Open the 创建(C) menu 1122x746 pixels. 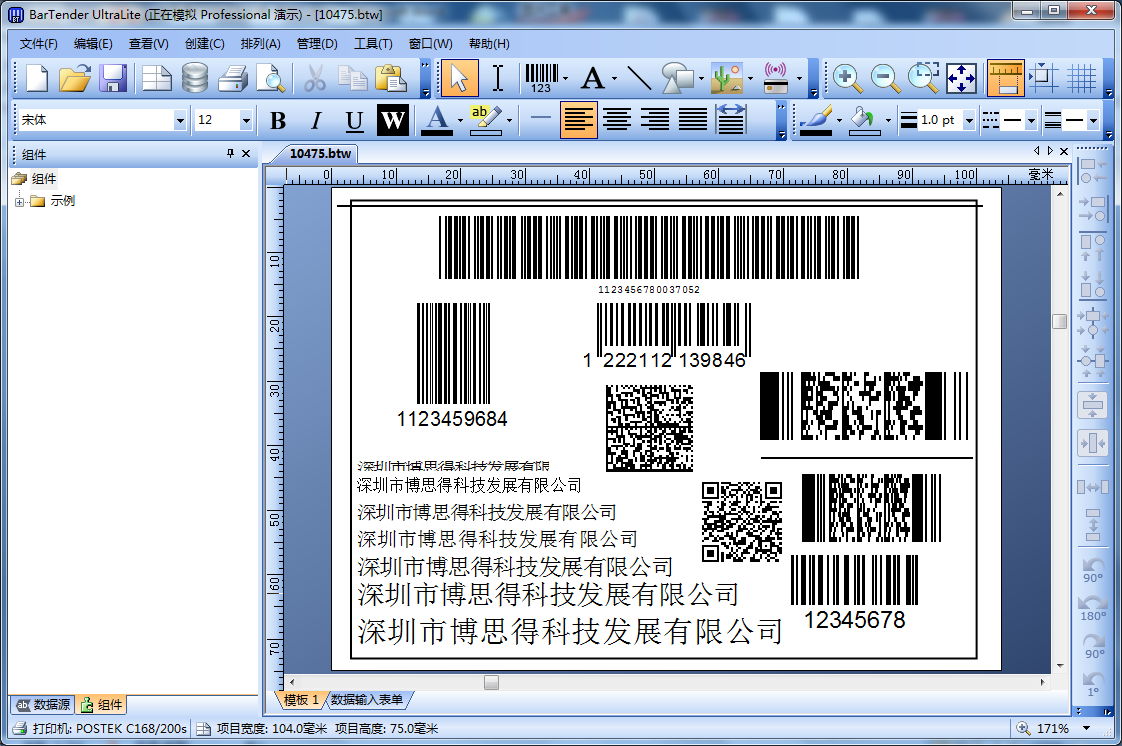205,44
